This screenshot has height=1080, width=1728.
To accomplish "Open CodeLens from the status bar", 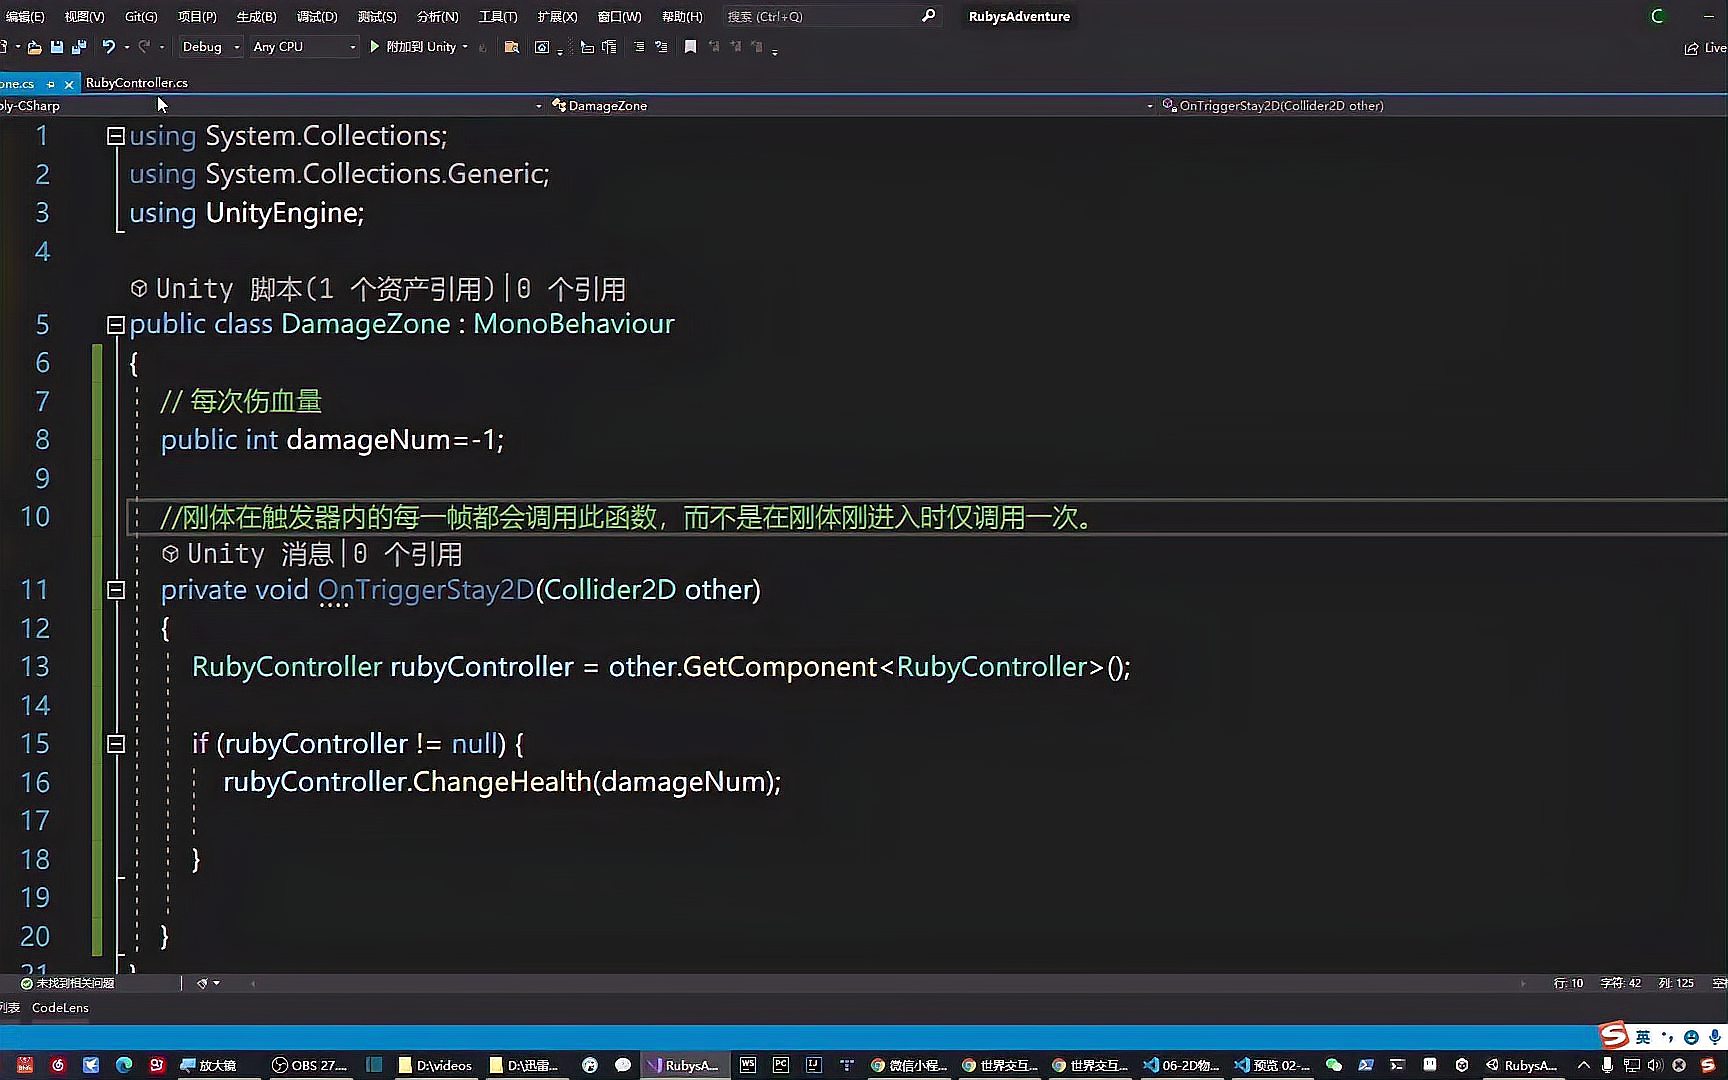I will click(x=60, y=1008).
